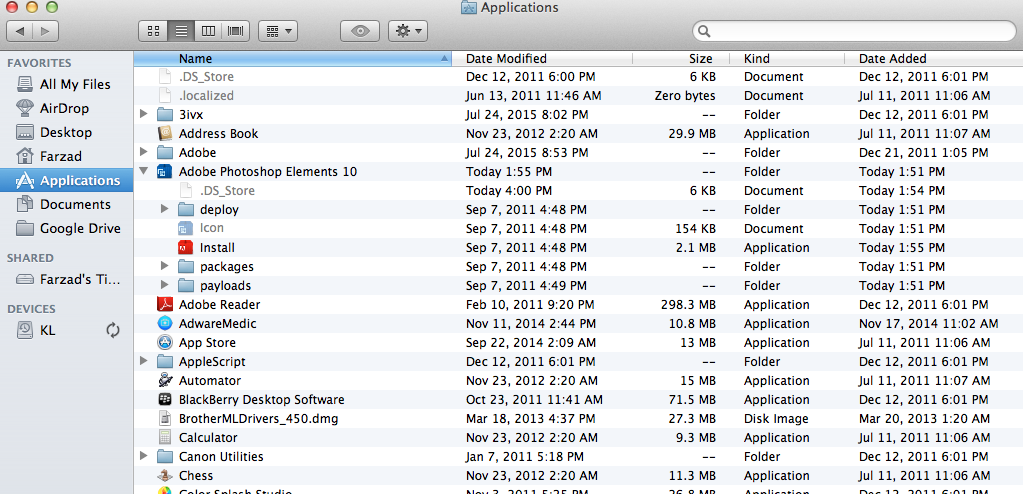Screen dimensions: 1023x494
Task: Expand the deploy folder
Action: click(x=165, y=210)
